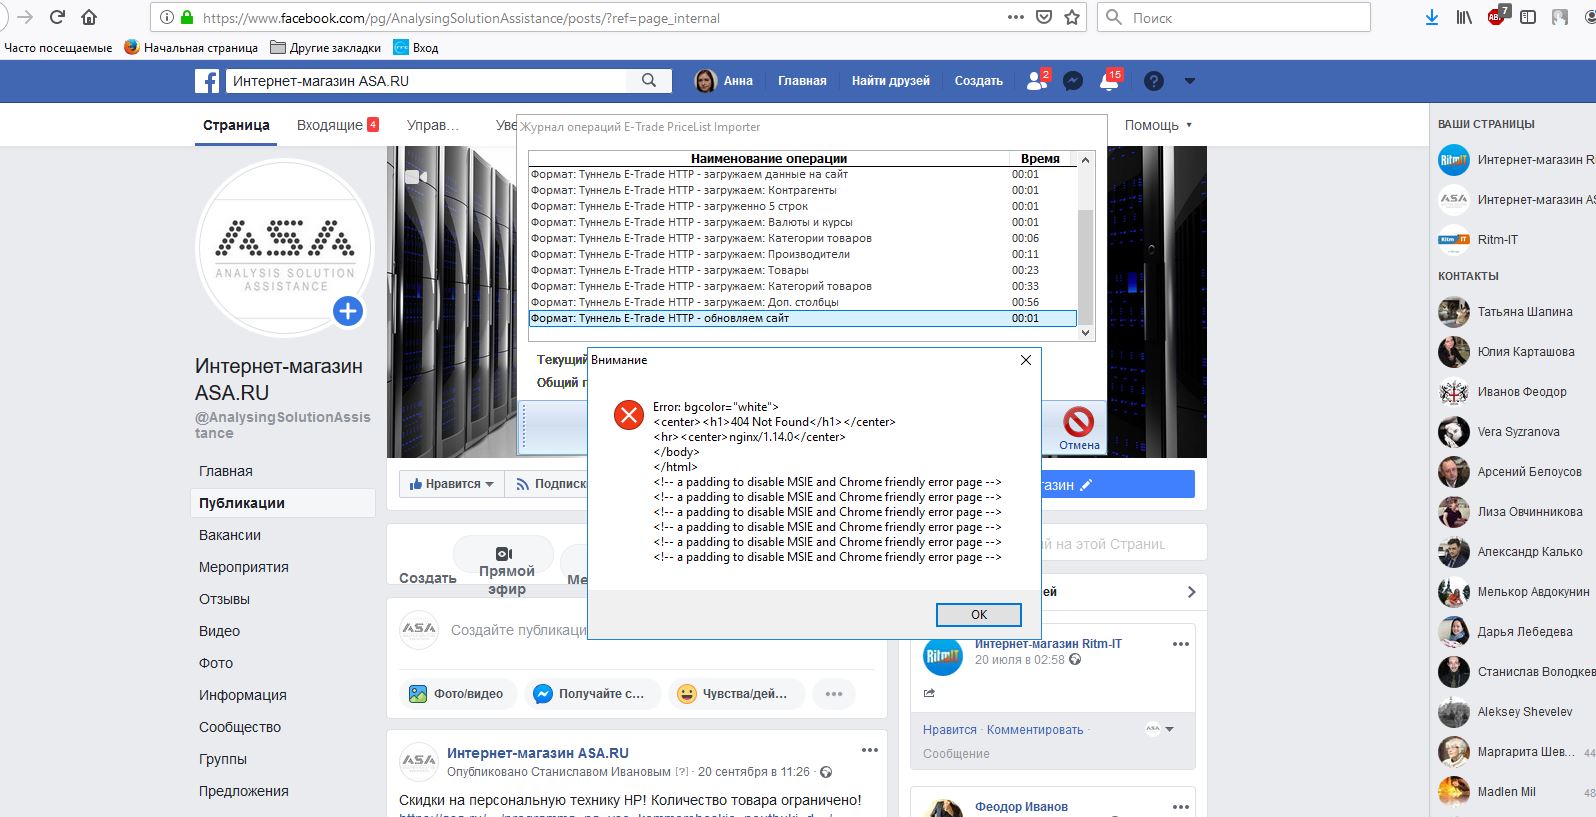Screen dimensions: 1596x817
Task: Expand the comment-as ASA dropdown arrow
Action: point(1170,729)
